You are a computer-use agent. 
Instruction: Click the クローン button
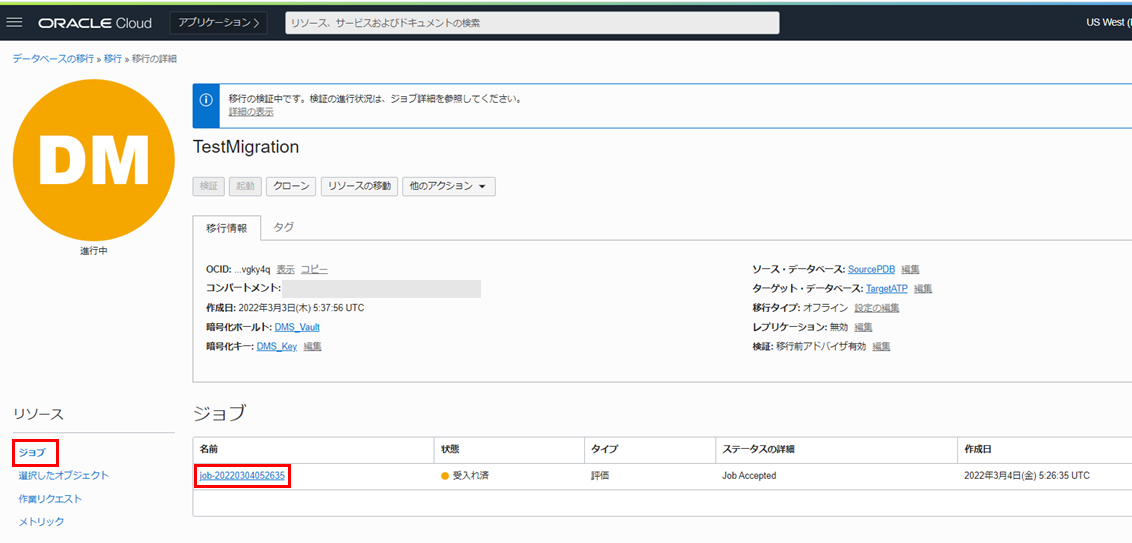click(291, 187)
